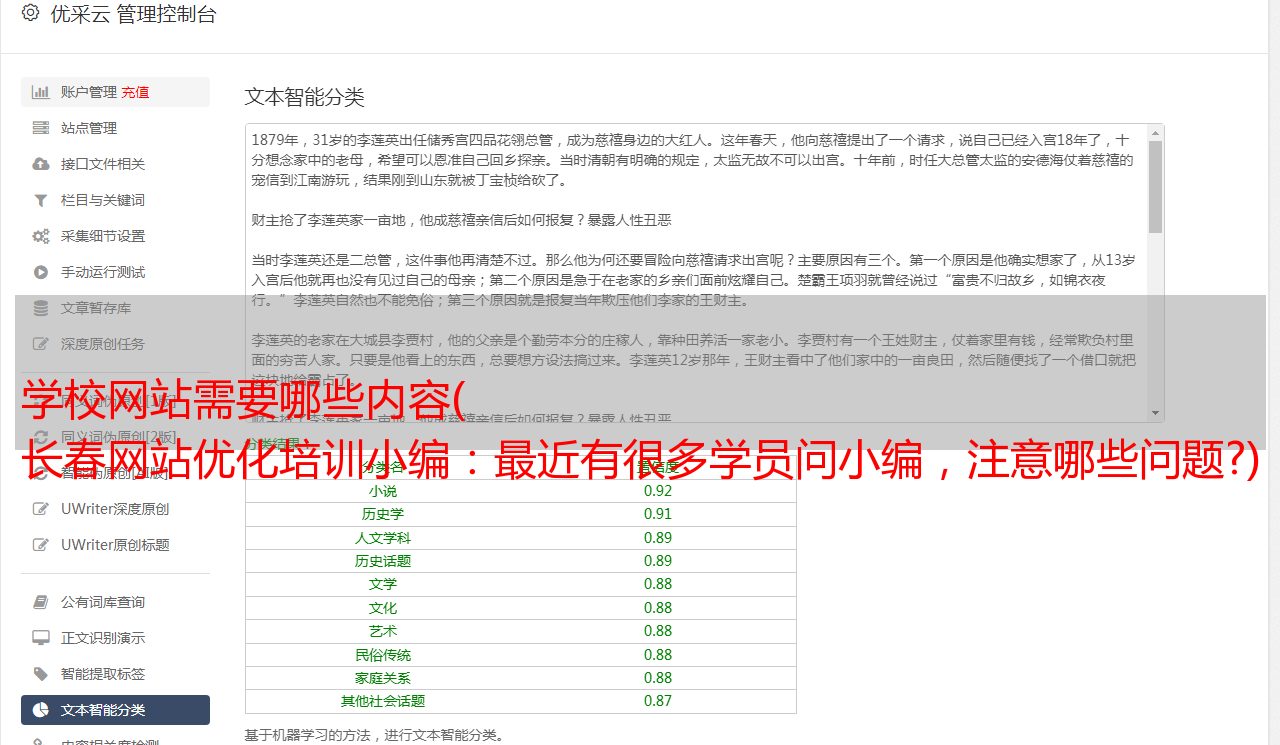
Task: Click the 正文识别演示 monitor icon
Action: 41,638
